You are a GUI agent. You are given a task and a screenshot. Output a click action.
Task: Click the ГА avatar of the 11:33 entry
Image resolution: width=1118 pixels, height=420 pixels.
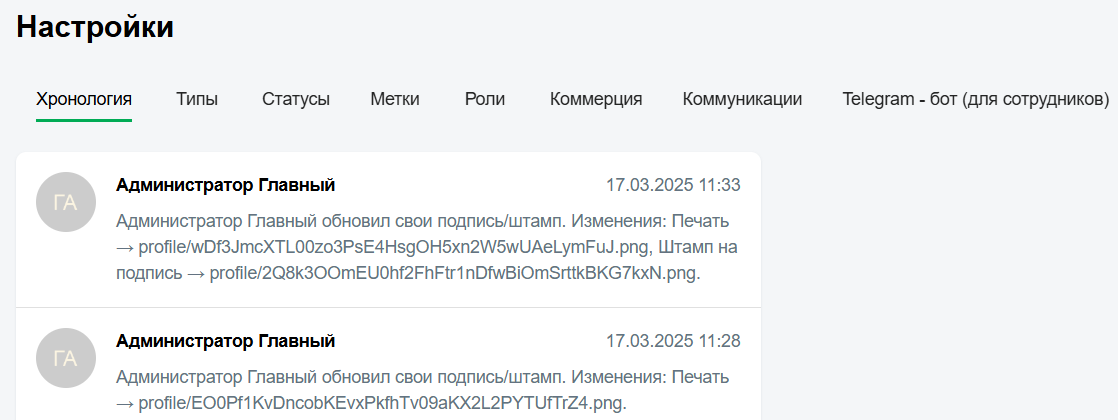tap(65, 202)
